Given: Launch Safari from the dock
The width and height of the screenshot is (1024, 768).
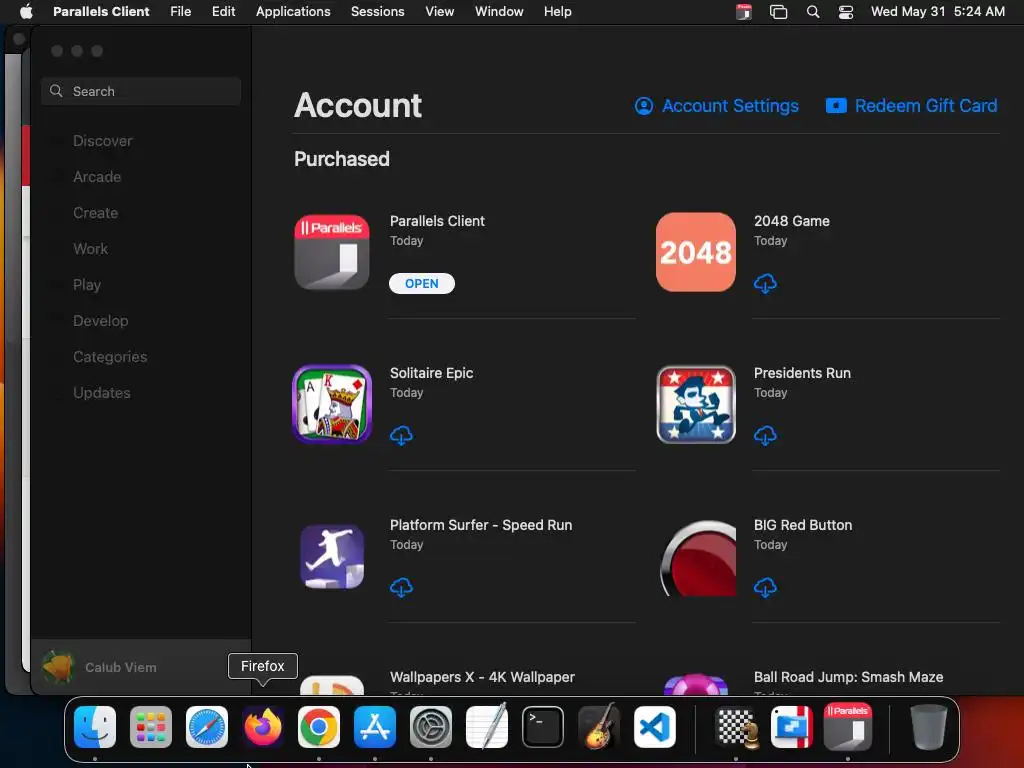Looking at the screenshot, I should [207, 727].
